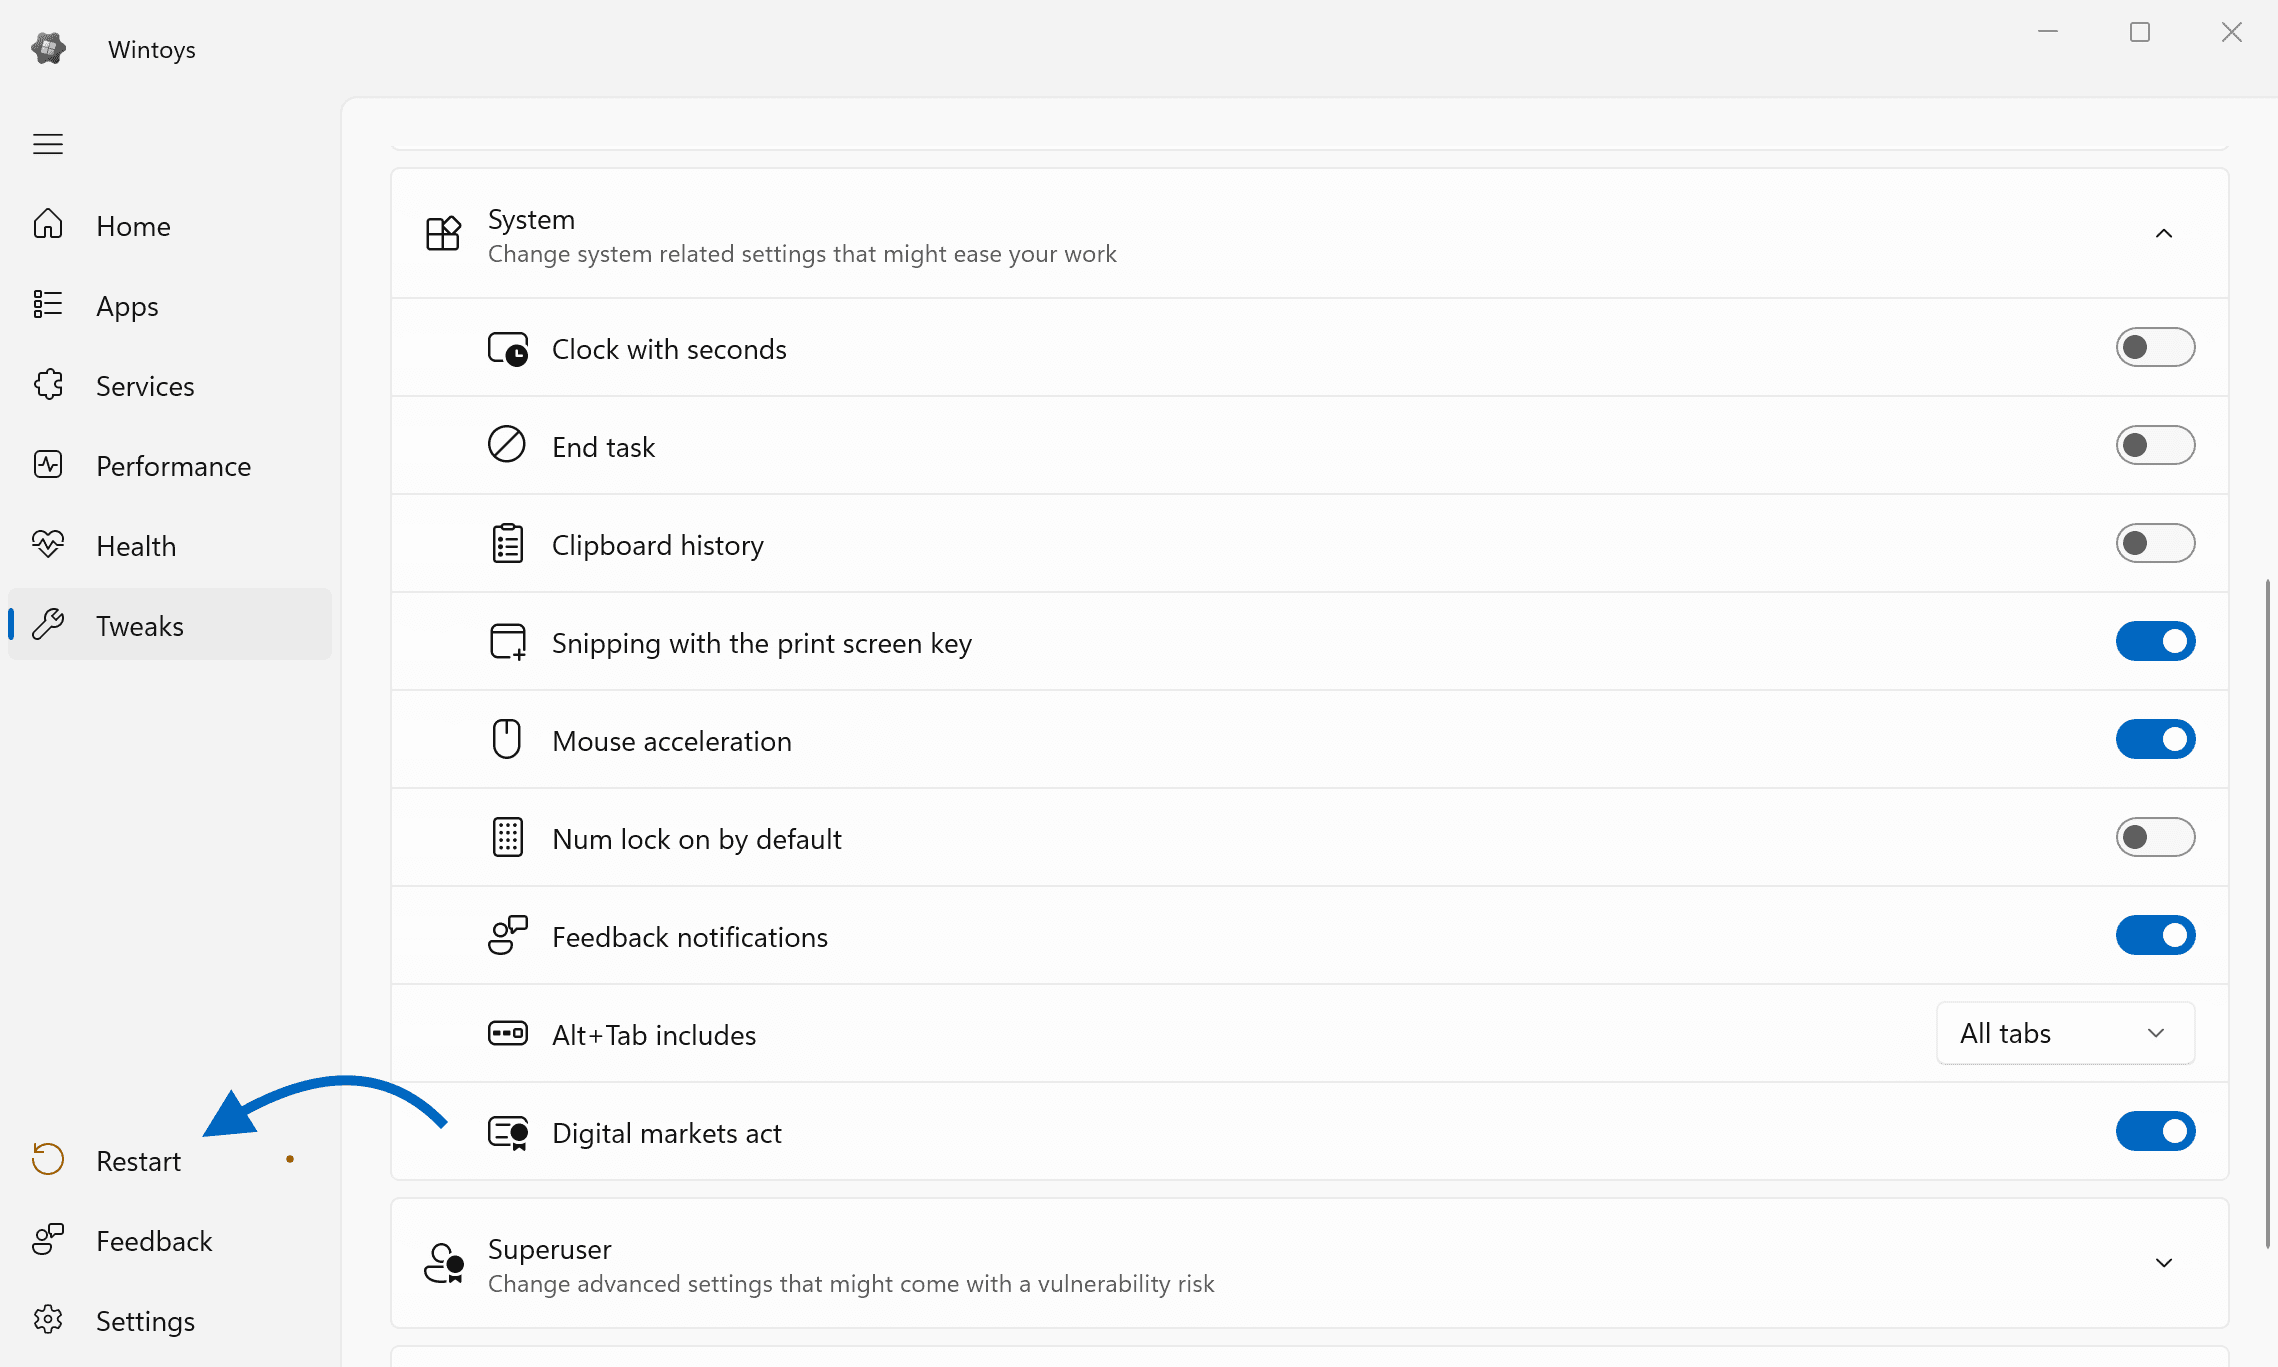Screen dimensions: 2278x1367
Task: Maximize the Wintoys window
Action: (x=2140, y=32)
